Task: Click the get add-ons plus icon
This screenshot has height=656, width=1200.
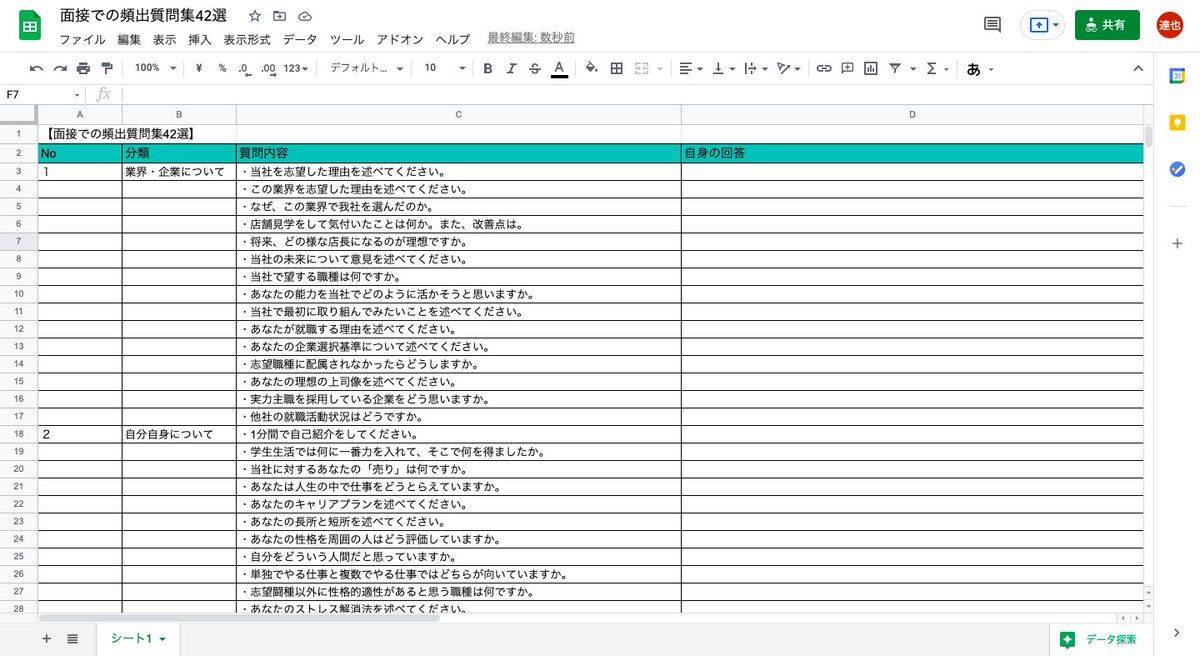Action: click(1177, 243)
